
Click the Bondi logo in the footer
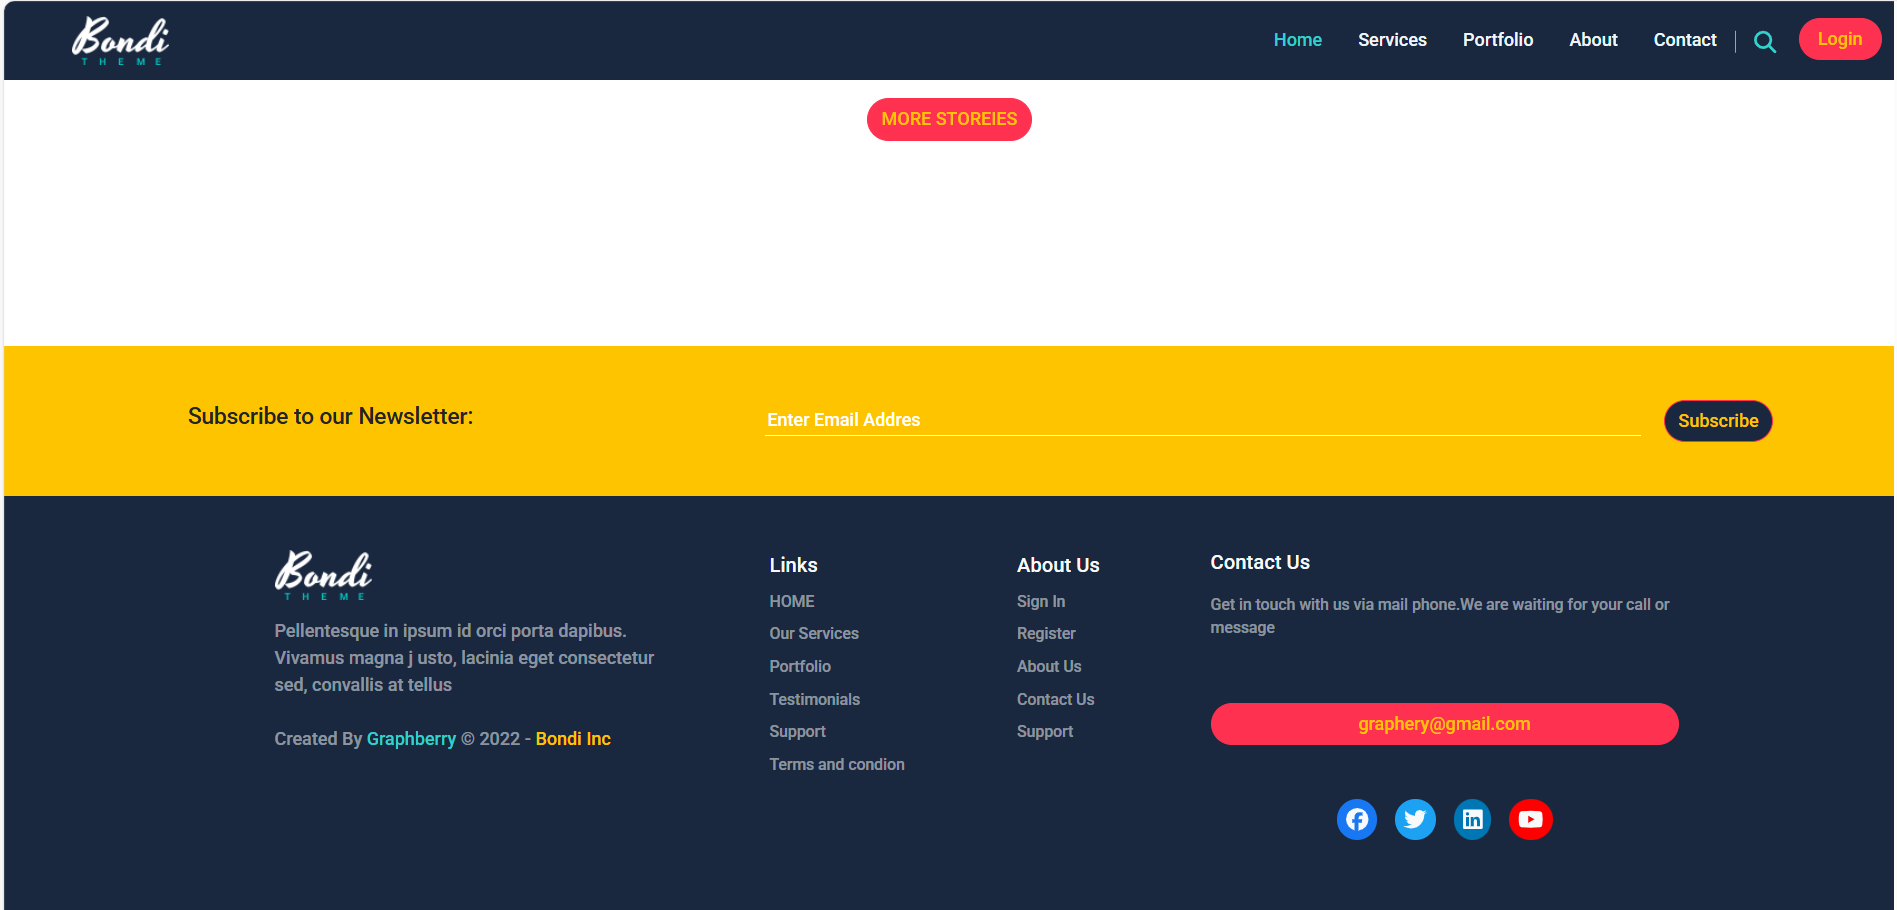(x=323, y=575)
